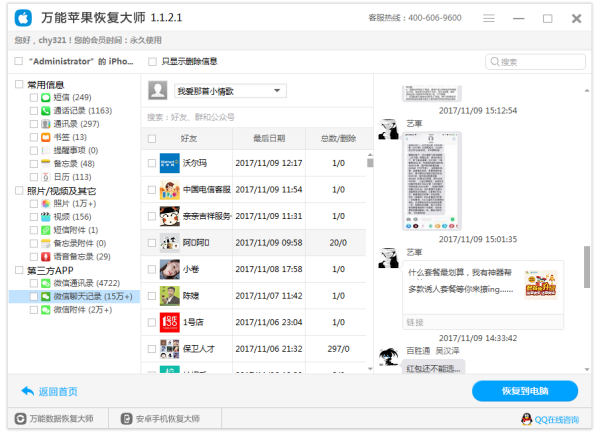The width and height of the screenshot is (600, 432).
Task: Click the 微信附件 WeChat icon
Action: [x=46, y=310]
